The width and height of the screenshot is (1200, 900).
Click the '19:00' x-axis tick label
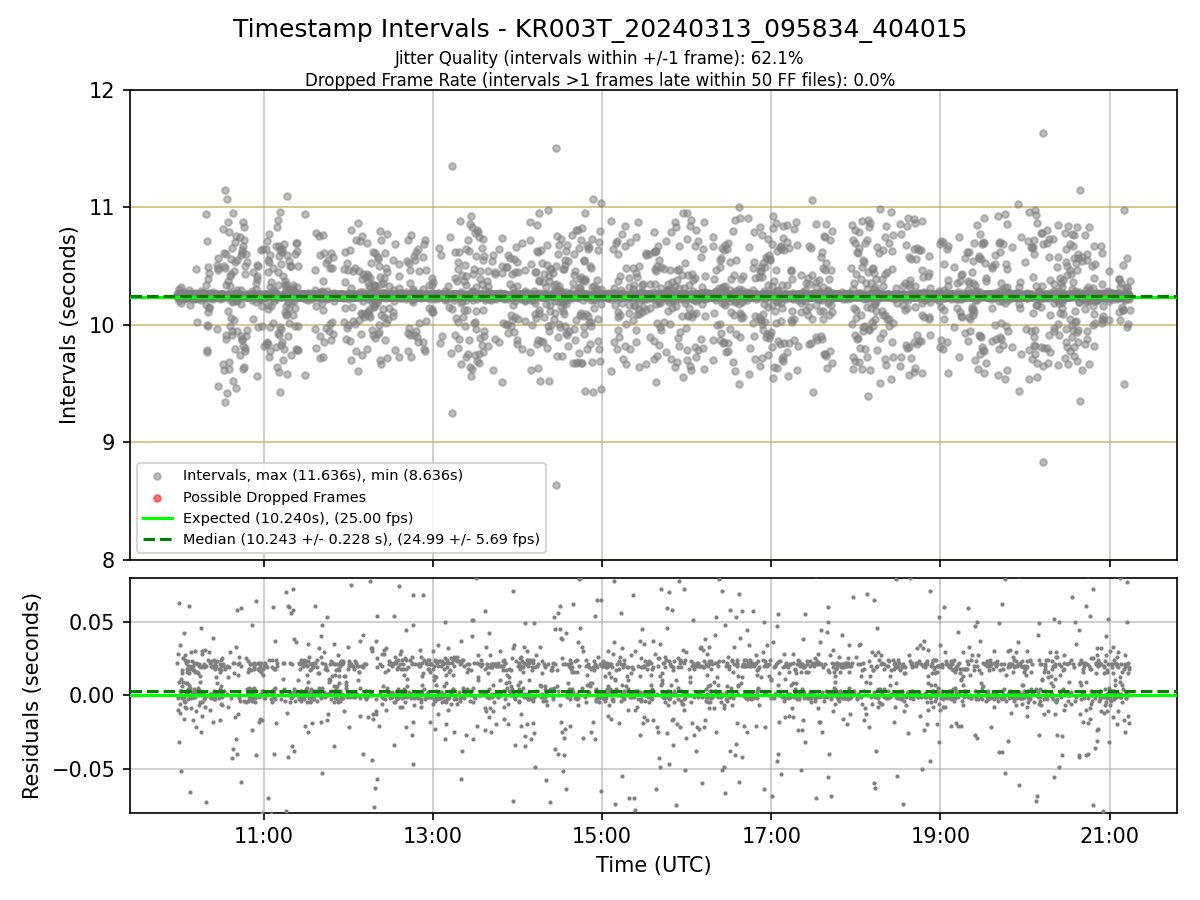point(940,835)
